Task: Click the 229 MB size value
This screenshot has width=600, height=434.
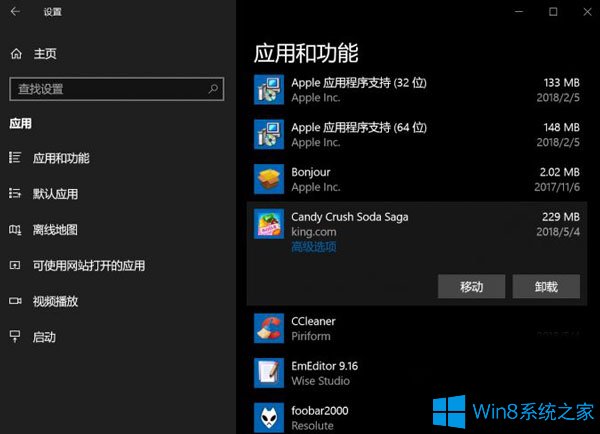Action: (561, 217)
